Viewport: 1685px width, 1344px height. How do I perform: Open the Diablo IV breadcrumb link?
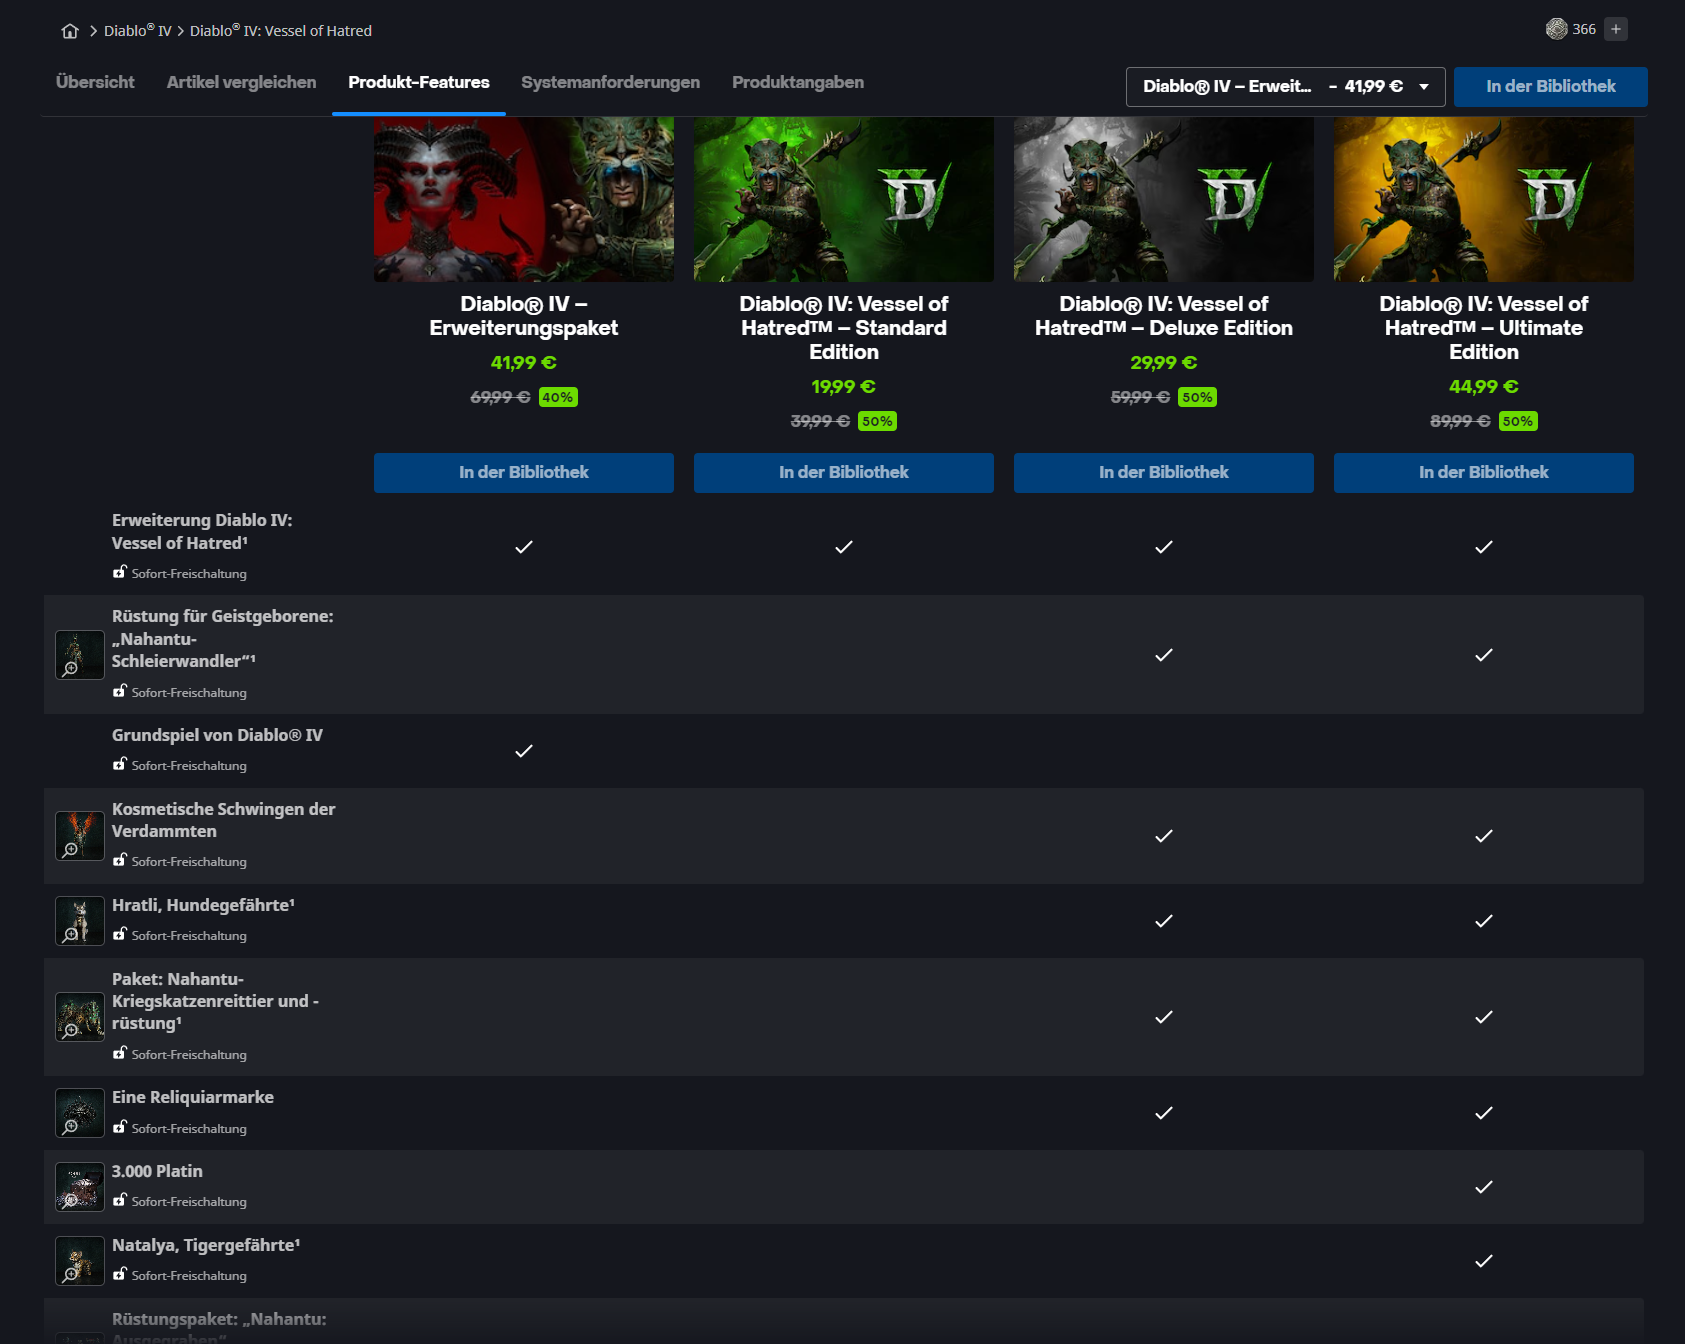(138, 31)
